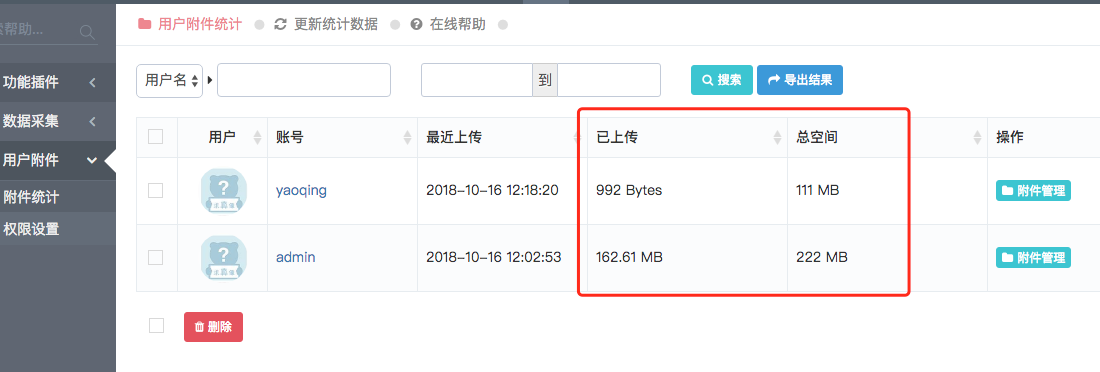This screenshot has width=1100, height=372.
Task: Collapse the 用户附件 sidebar menu
Action: pyautogui.click(x=58, y=161)
